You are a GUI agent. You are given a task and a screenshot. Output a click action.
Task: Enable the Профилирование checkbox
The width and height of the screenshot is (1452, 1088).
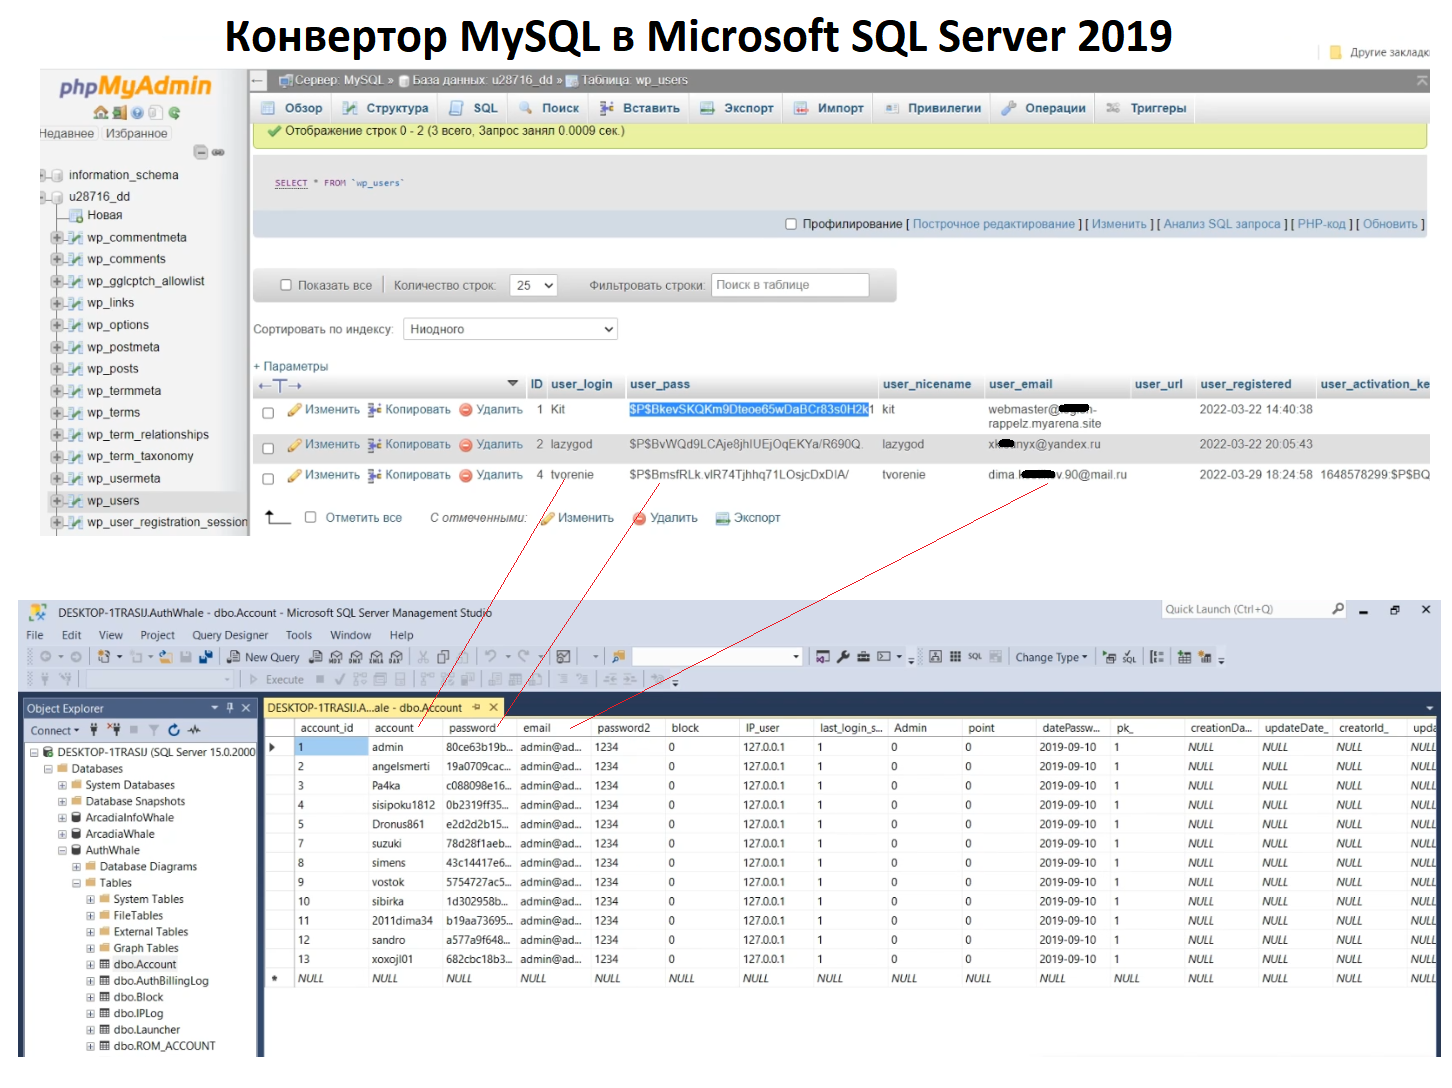click(x=791, y=224)
